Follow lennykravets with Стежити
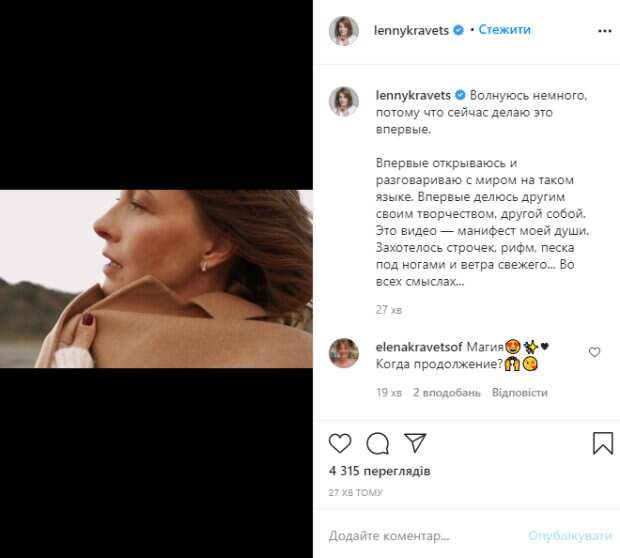Viewport: 620px width, 558px height. coord(504,30)
